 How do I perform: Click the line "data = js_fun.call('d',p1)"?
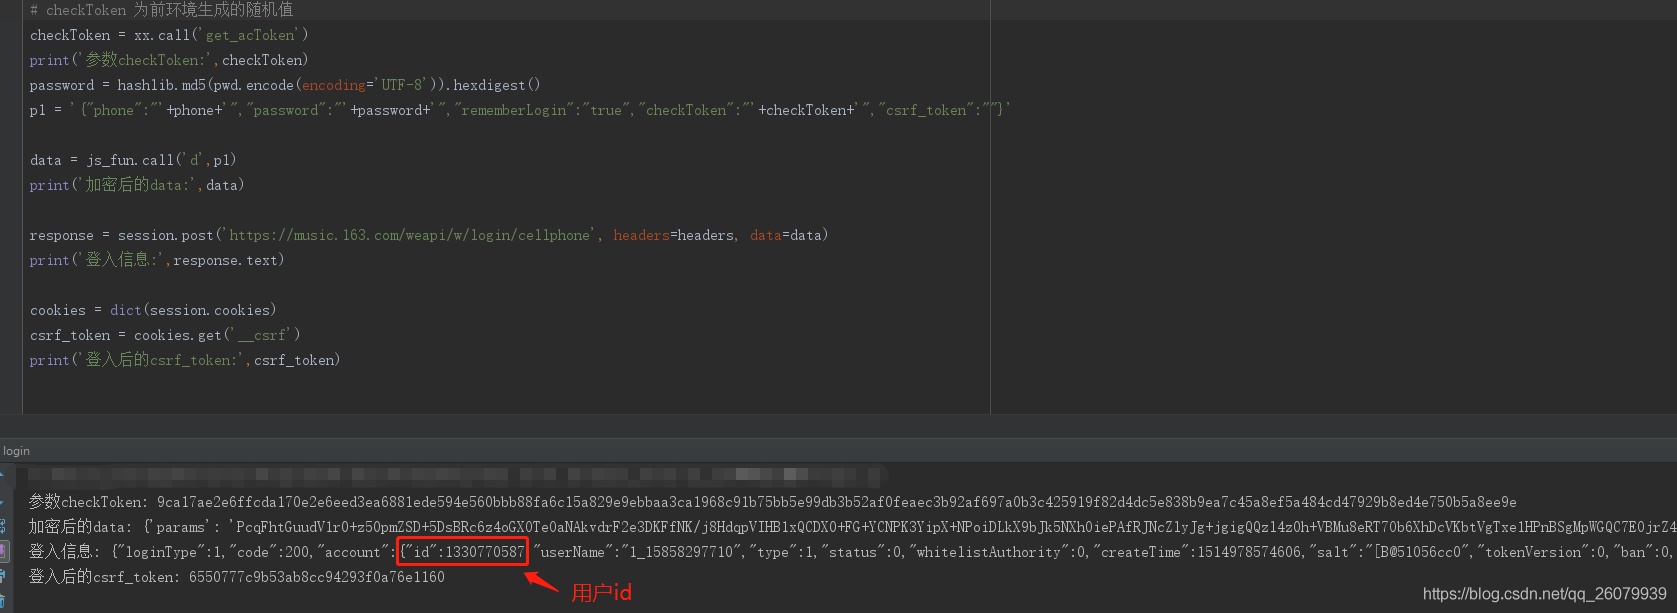tap(133, 160)
